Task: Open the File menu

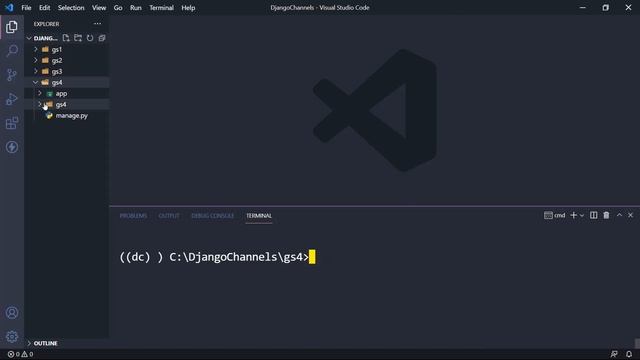Action: pyautogui.click(x=26, y=8)
